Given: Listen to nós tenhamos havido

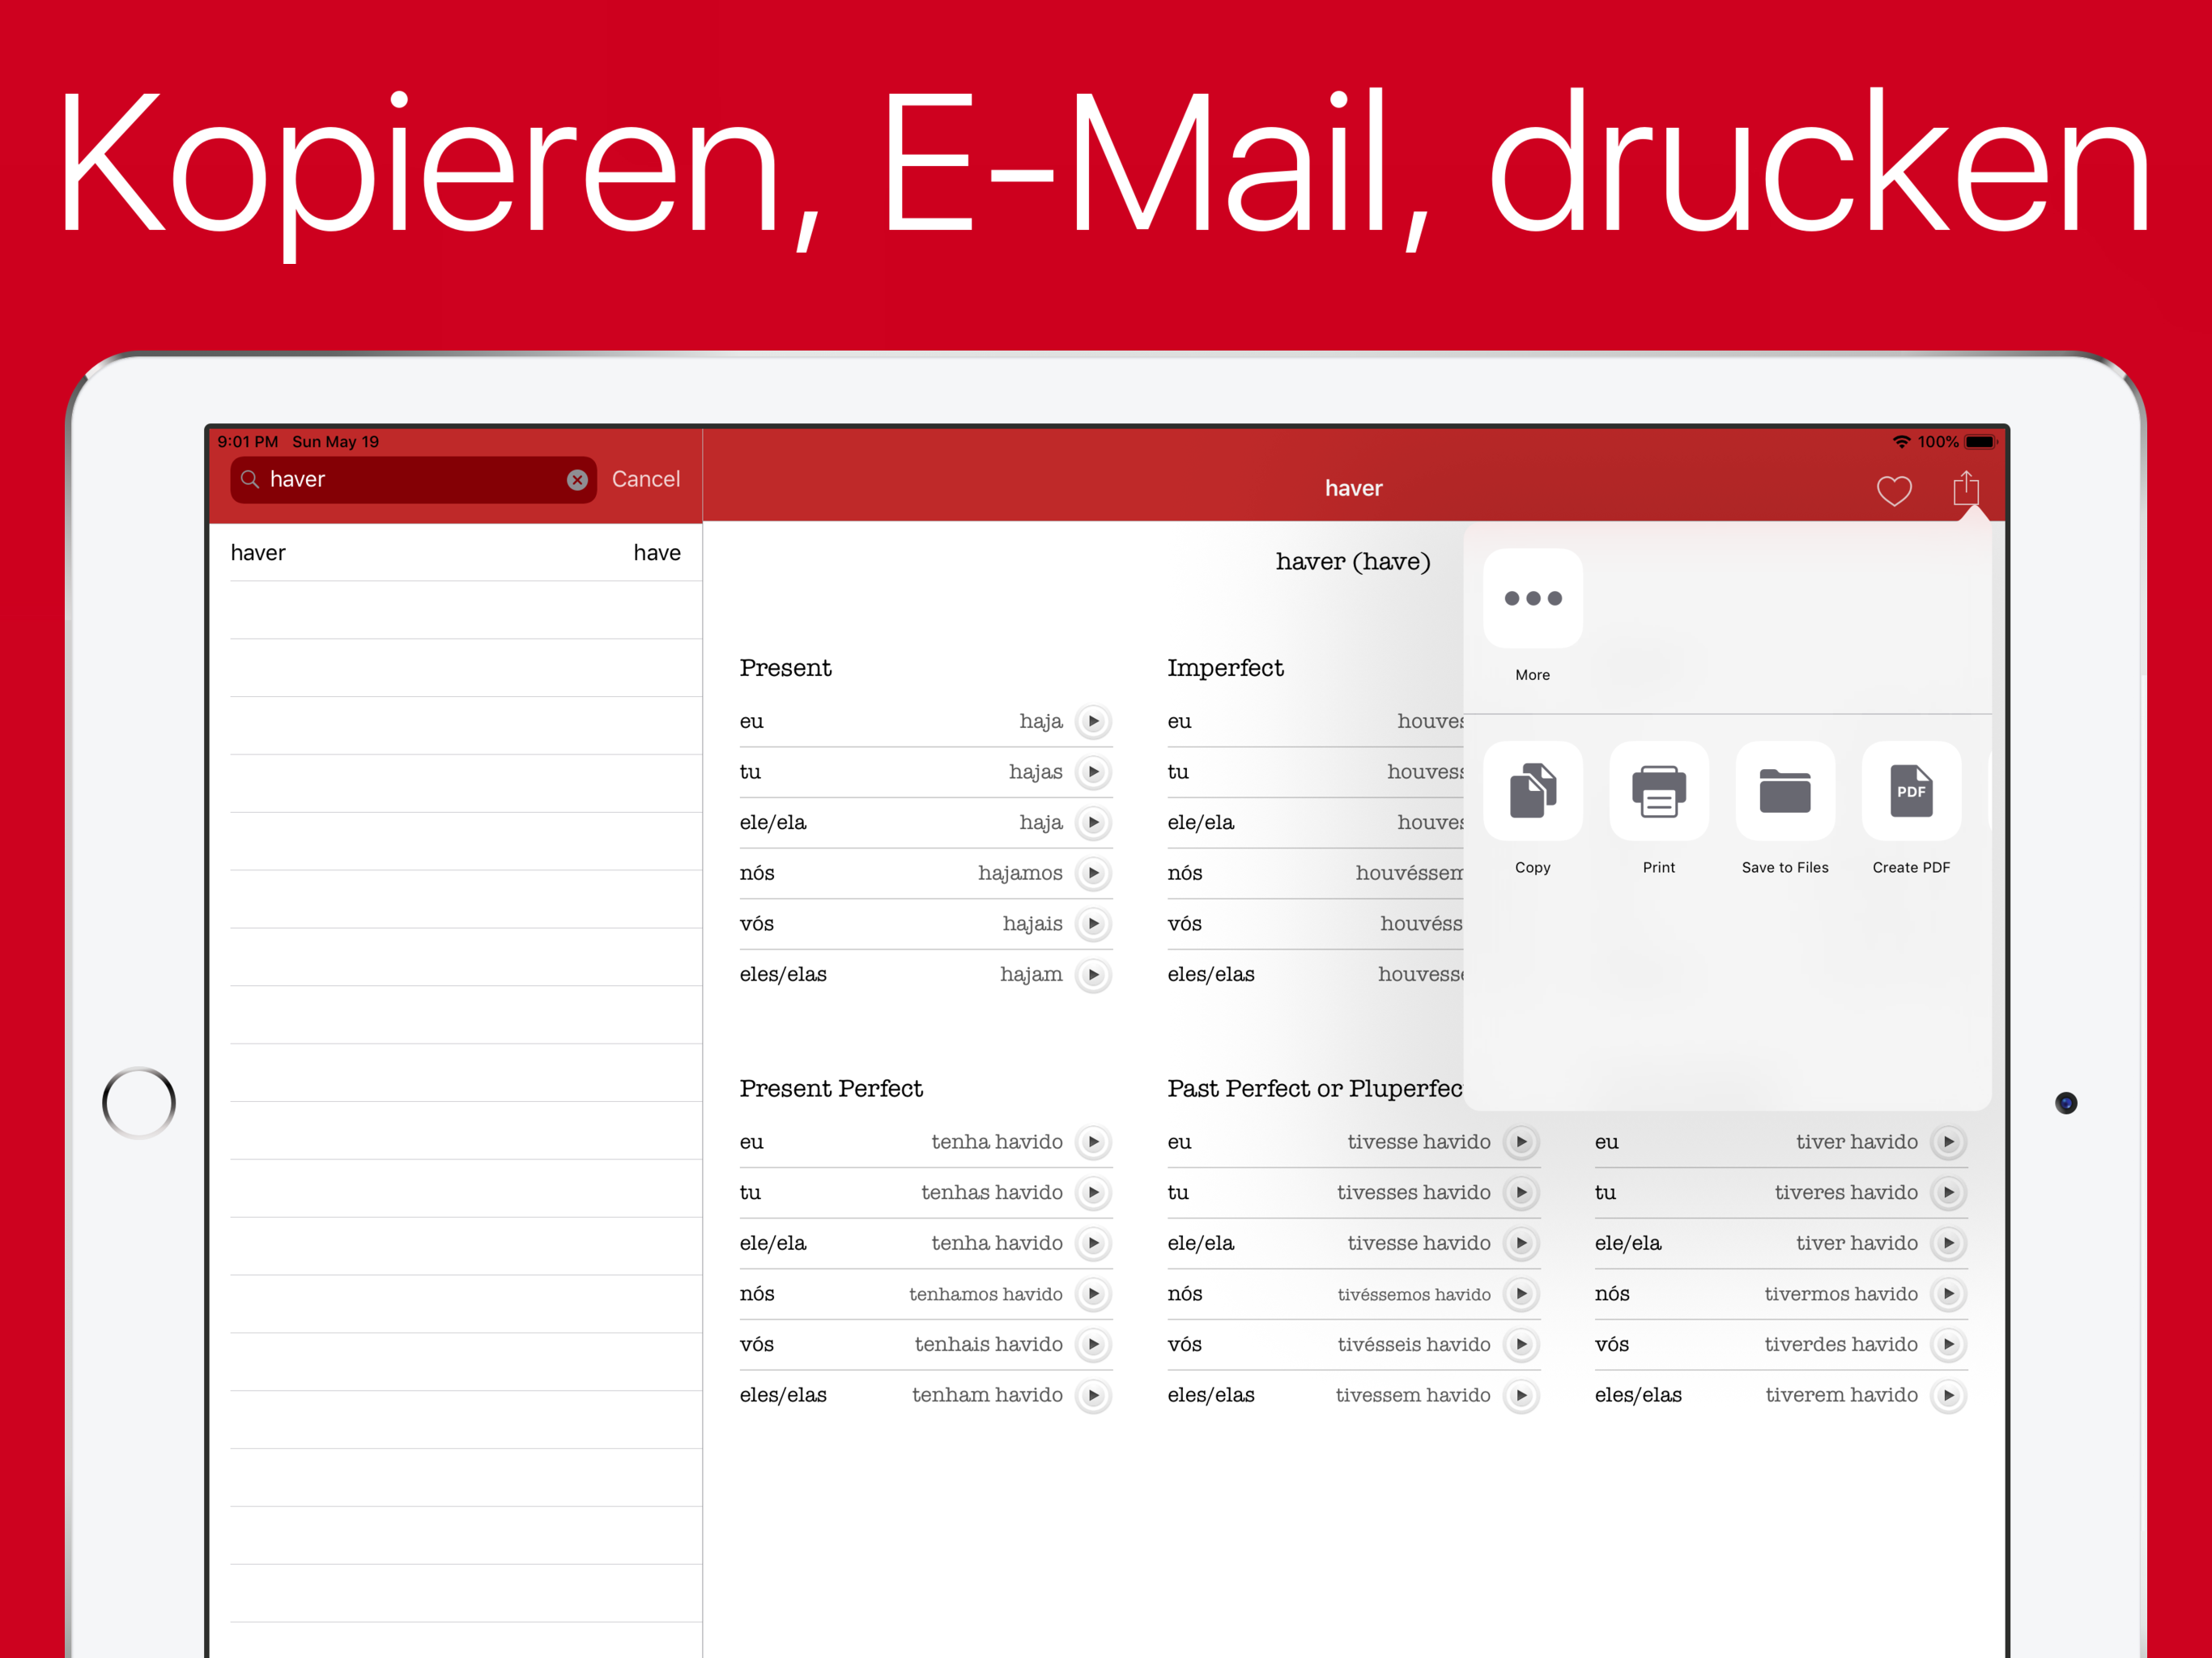Looking at the screenshot, I should pyautogui.click(x=1094, y=1294).
